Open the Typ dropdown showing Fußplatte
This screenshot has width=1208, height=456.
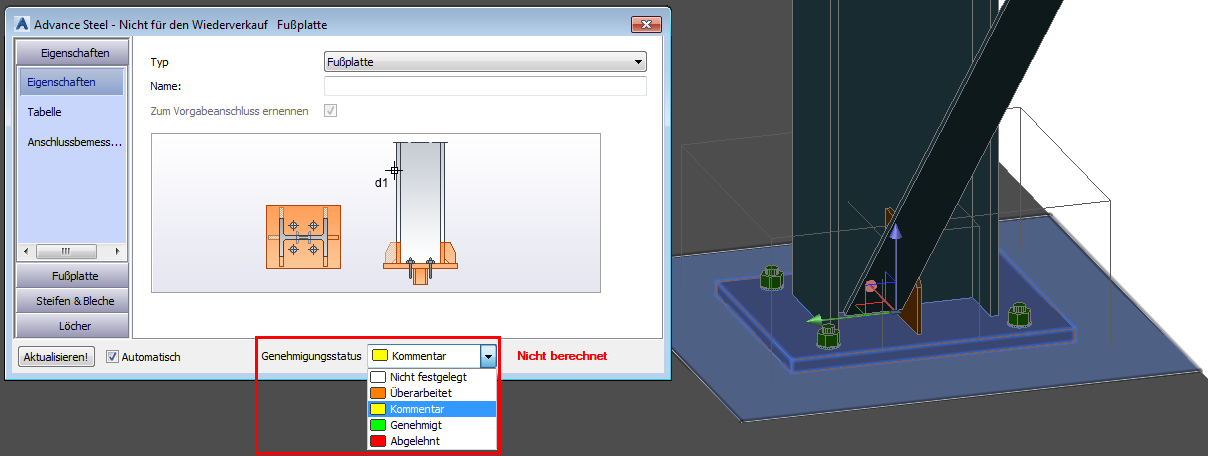pyautogui.click(x=485, y=62)
